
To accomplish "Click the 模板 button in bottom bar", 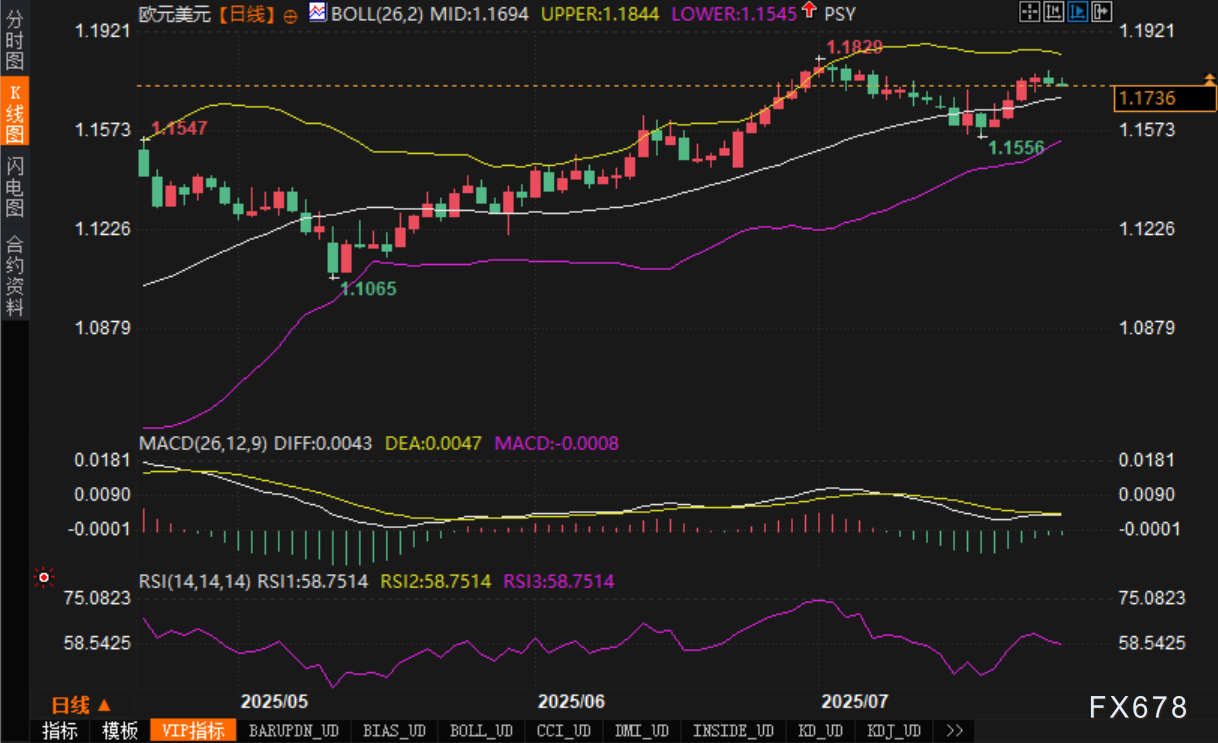I will 120,731.
